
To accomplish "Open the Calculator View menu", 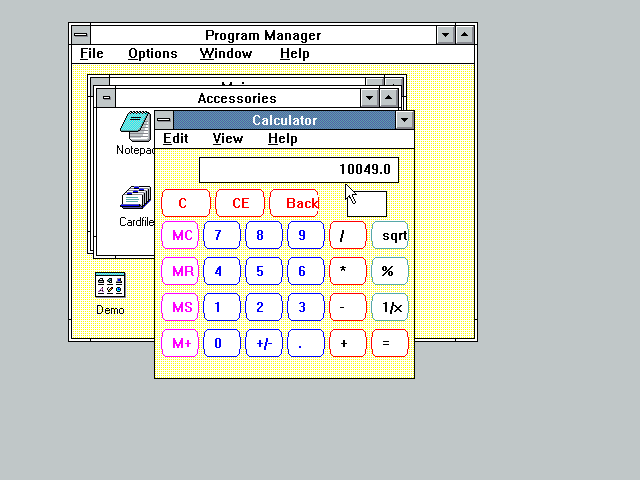I will point(228,138).
